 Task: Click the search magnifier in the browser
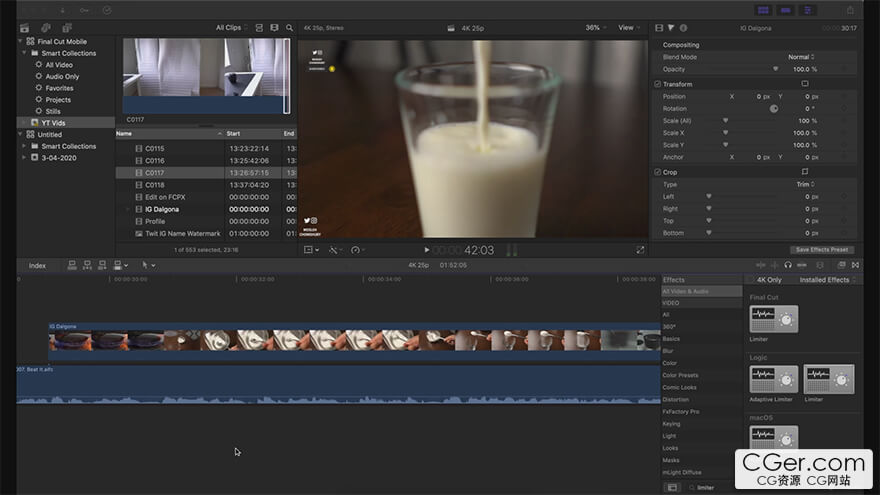pos(290,28)
